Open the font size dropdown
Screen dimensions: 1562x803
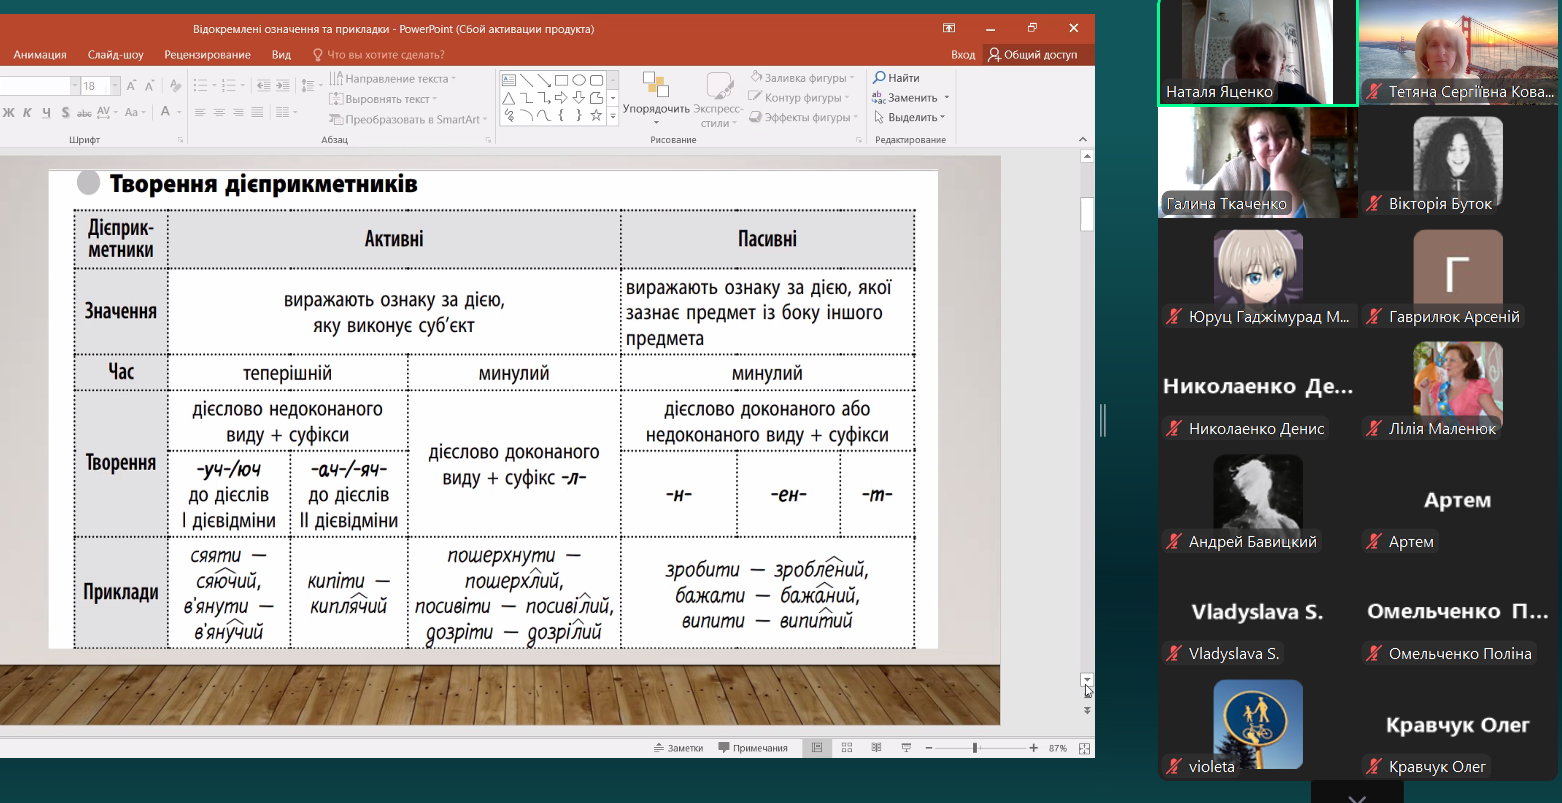115,86
